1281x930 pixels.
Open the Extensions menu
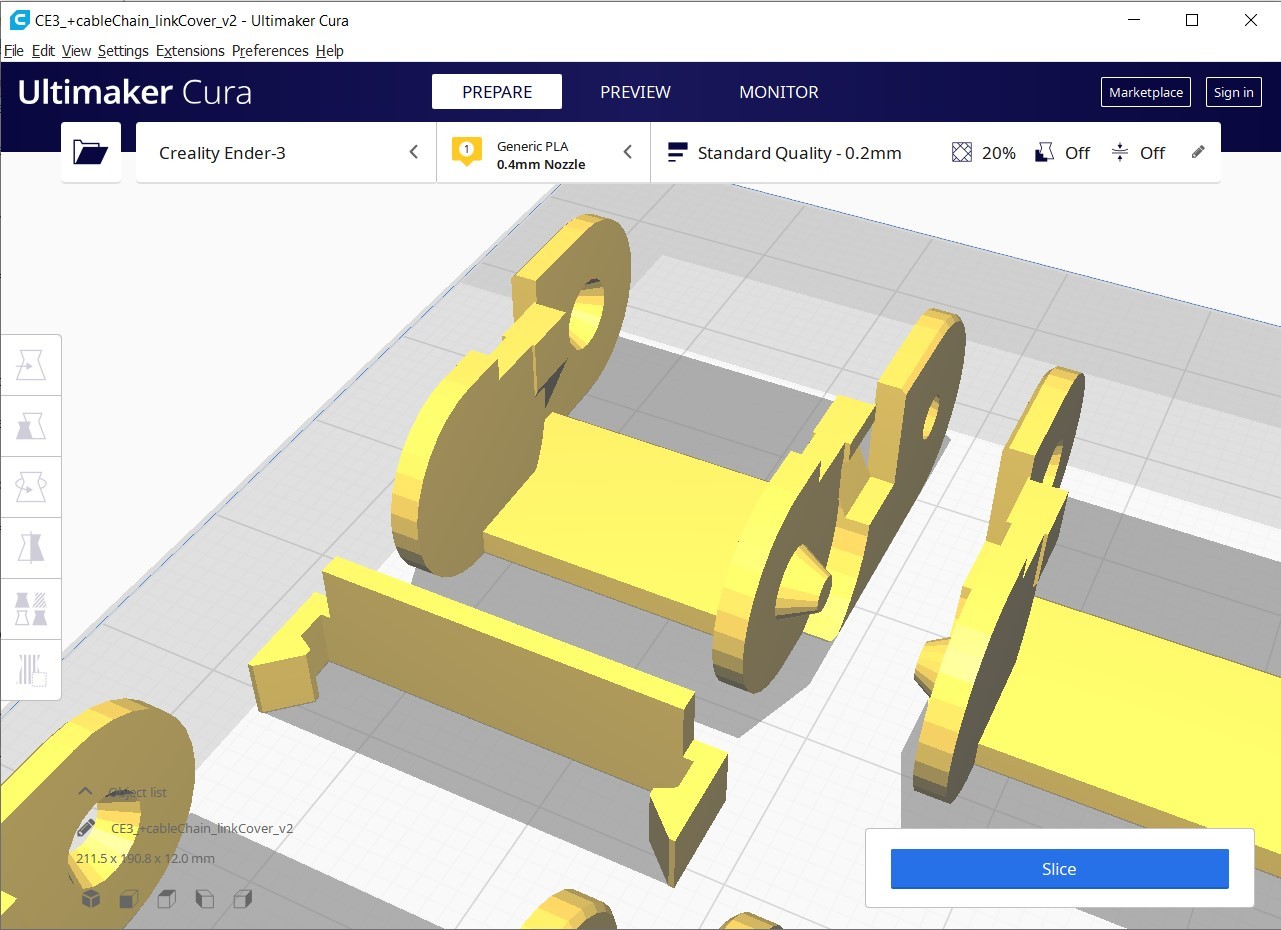point(190,51)
